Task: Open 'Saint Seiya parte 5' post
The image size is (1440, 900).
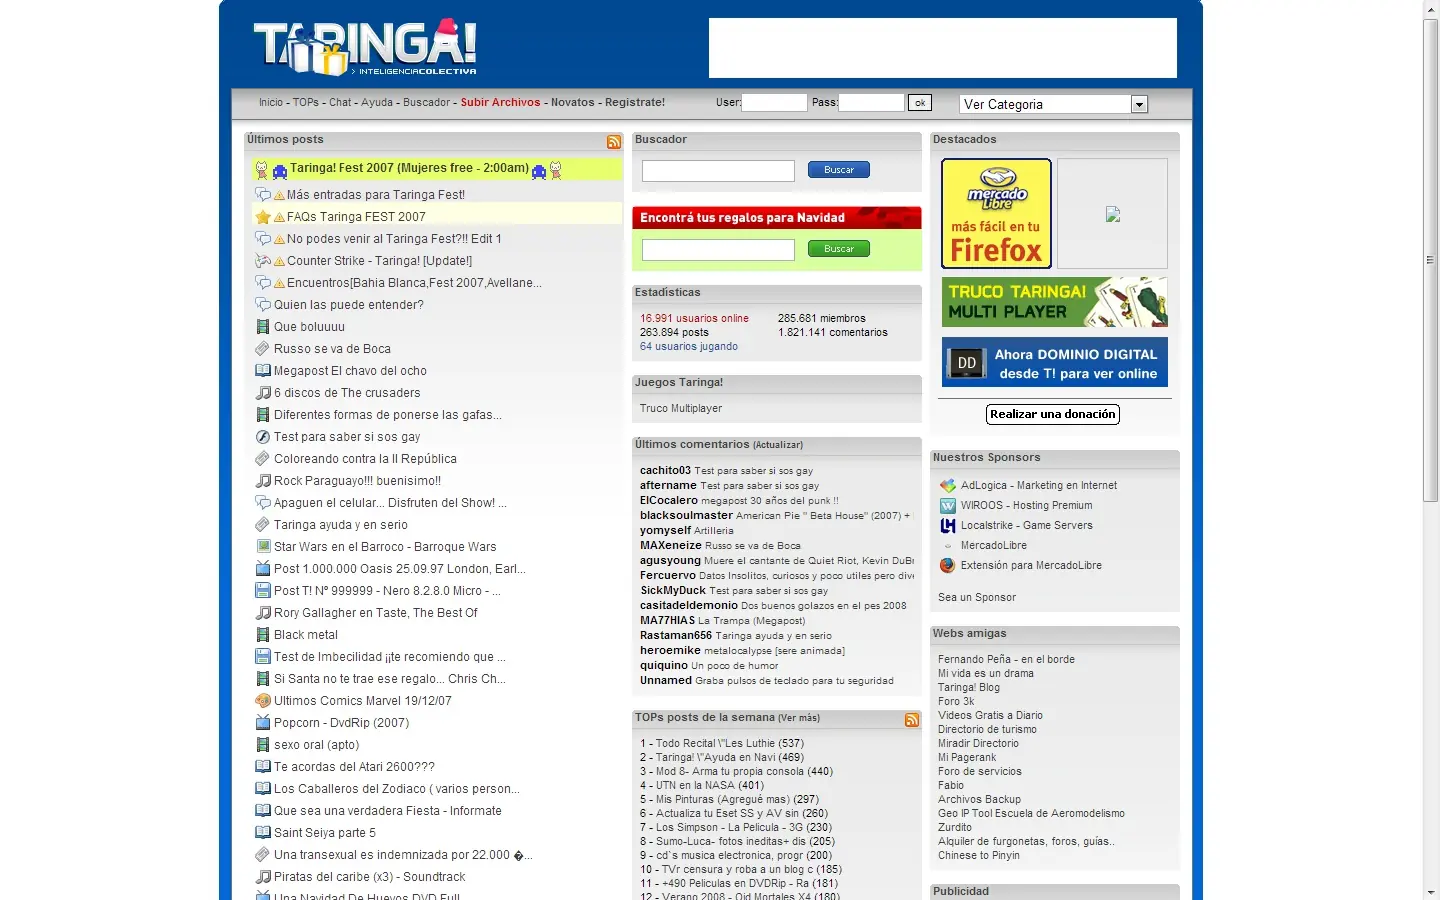Action: pyautogui.click(x=325, y=833)
